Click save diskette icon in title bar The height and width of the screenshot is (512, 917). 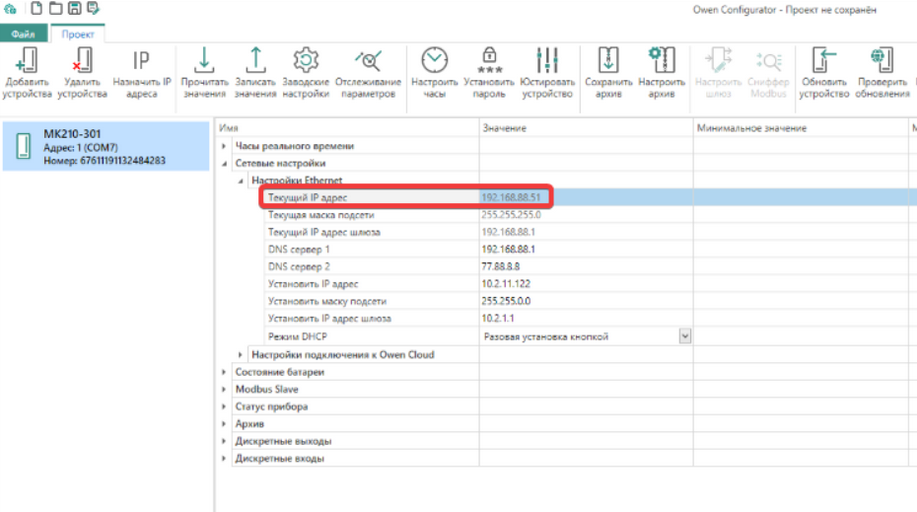[x=74, y=8]
